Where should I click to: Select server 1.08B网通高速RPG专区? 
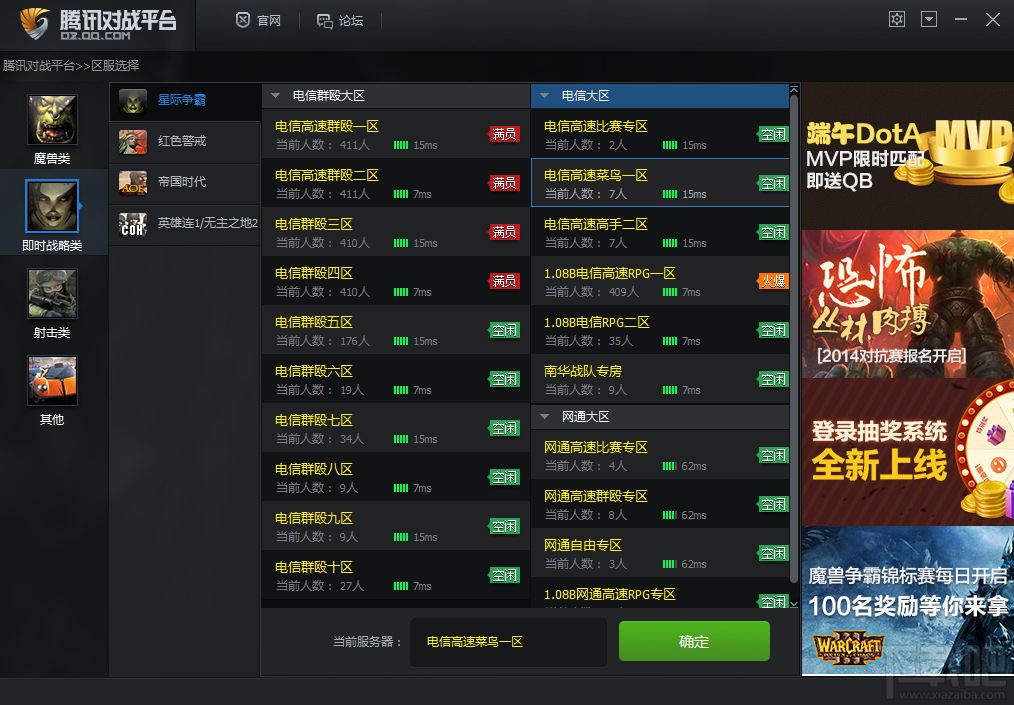pos(660,592)
